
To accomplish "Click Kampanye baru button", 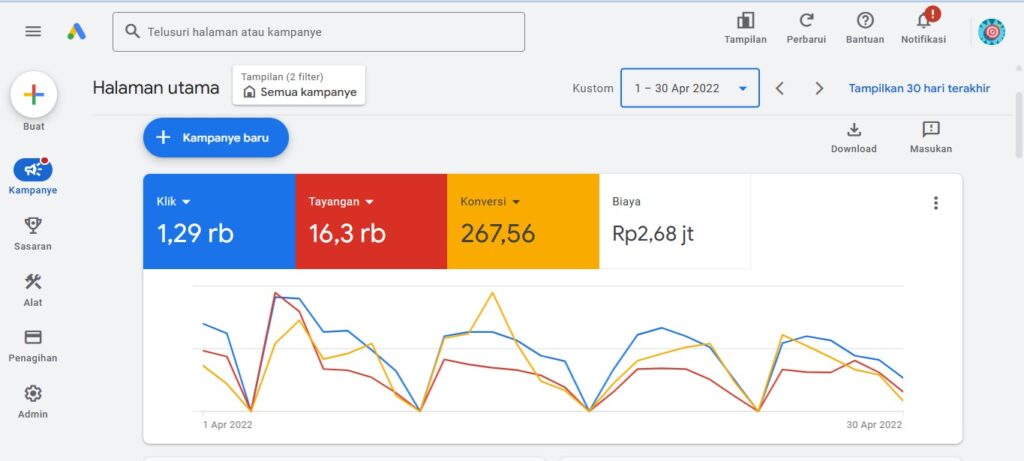I will click(216, 138).
